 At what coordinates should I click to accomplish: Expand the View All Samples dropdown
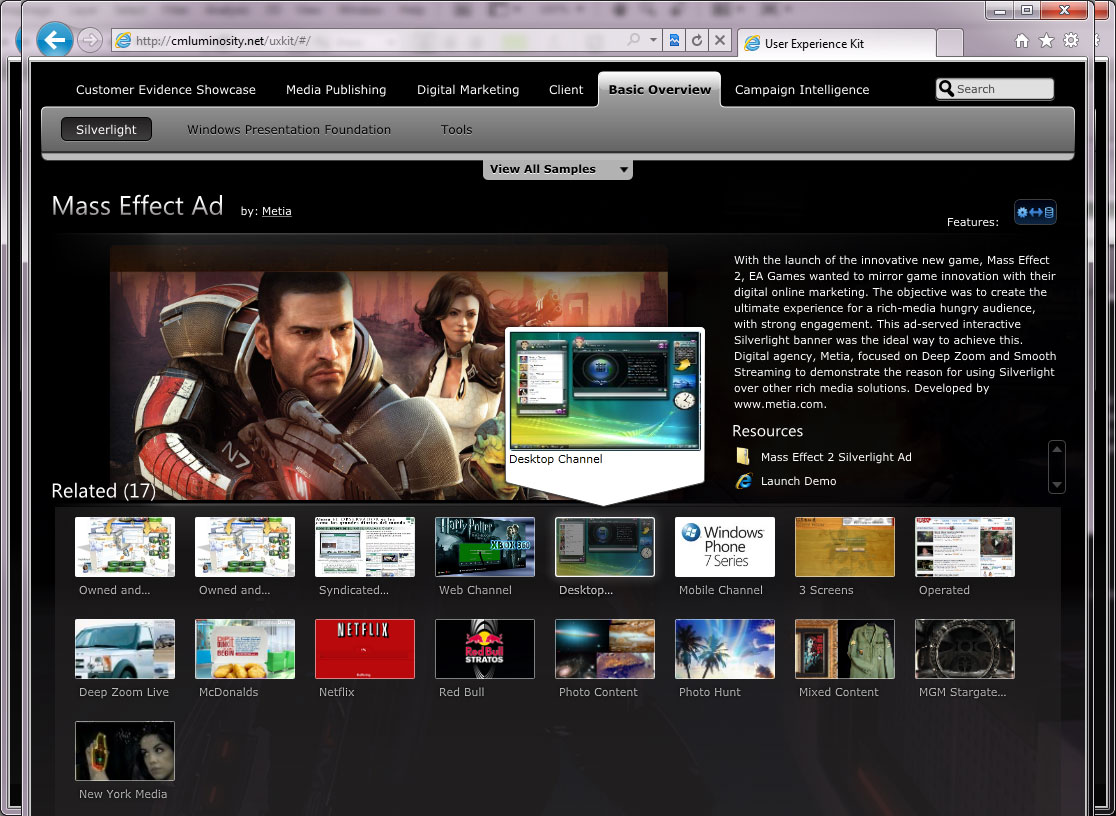click(x=558, y=169)
